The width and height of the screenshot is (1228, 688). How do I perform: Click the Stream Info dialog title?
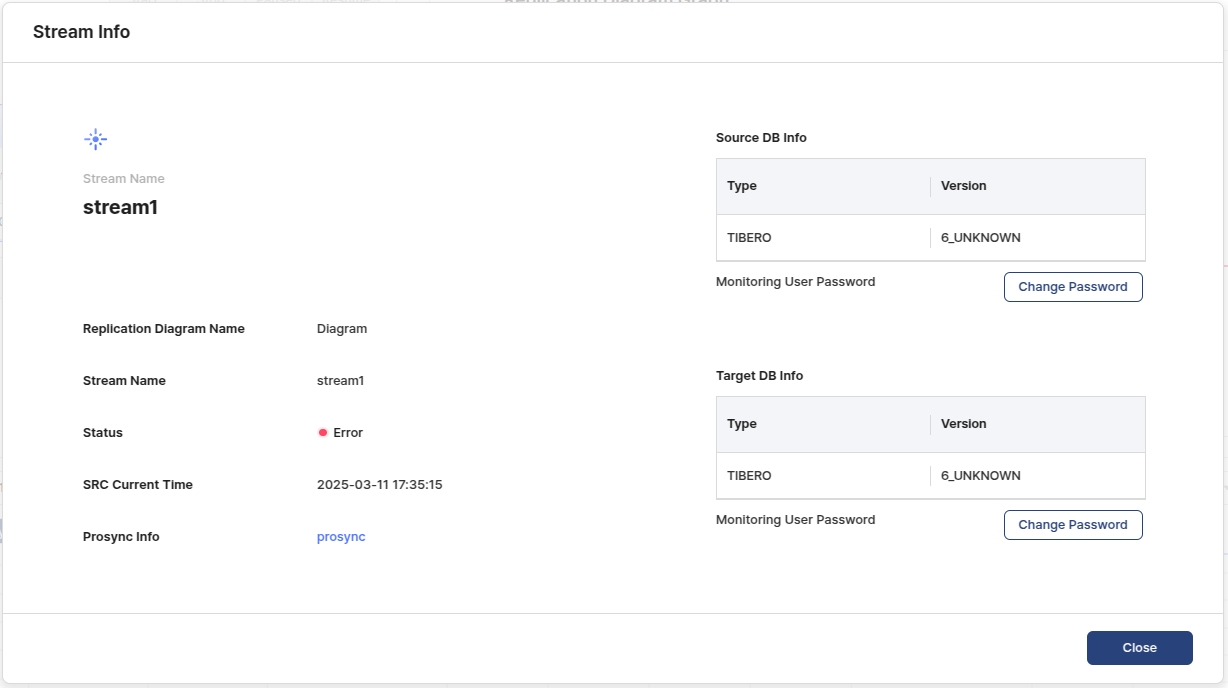coord(81,32)
